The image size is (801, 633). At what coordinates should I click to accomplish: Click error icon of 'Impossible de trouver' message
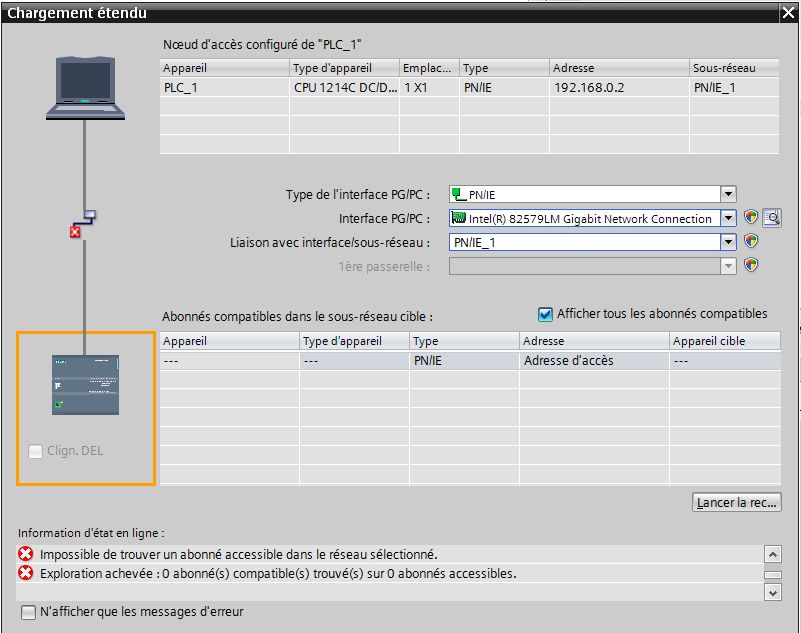(27, 554)
